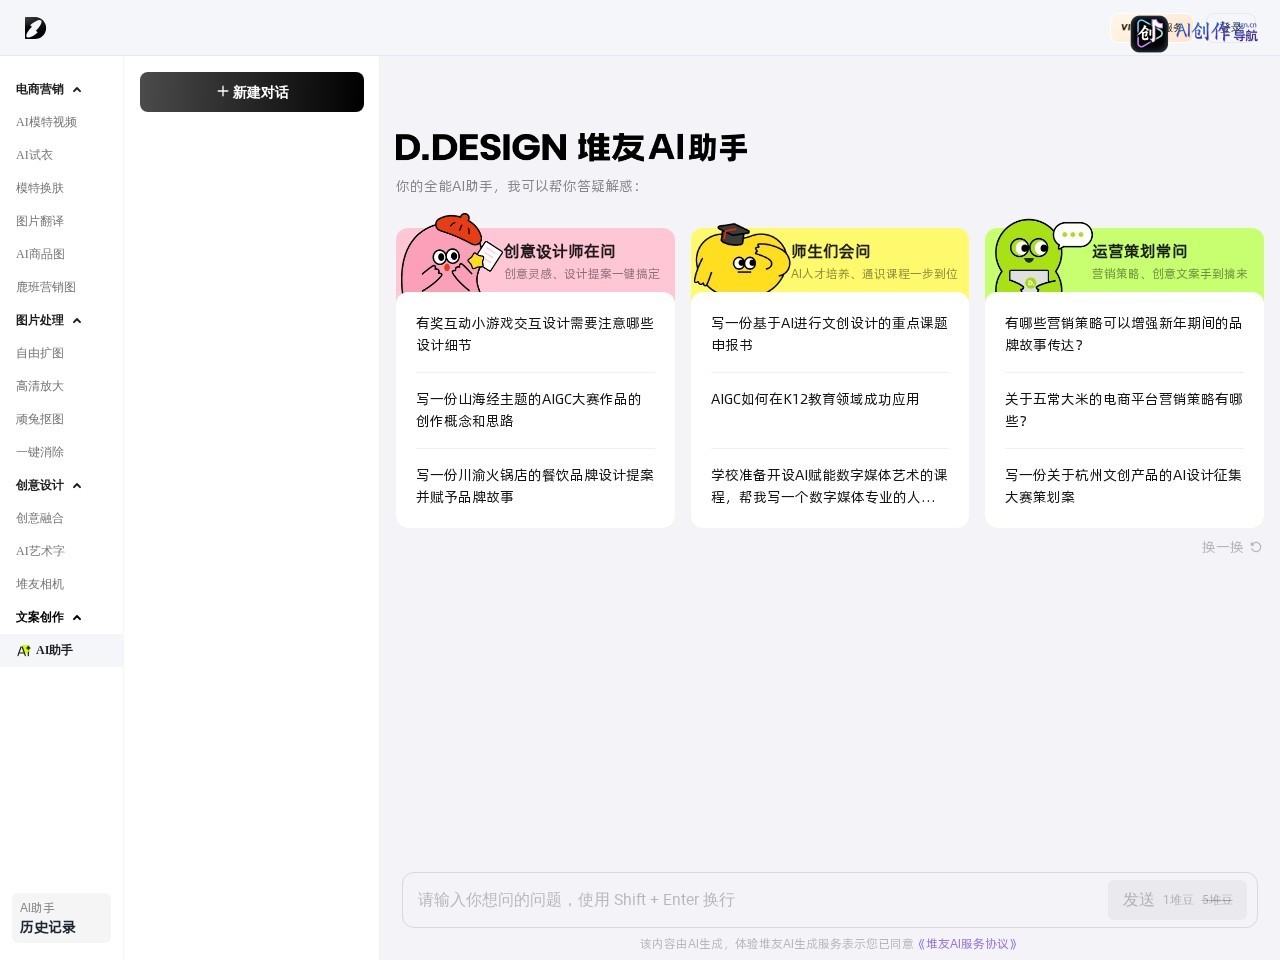This screenshot has height=960, width=1280.
Task: Open 鹿班营销图 tool
Action: point(46,287)
